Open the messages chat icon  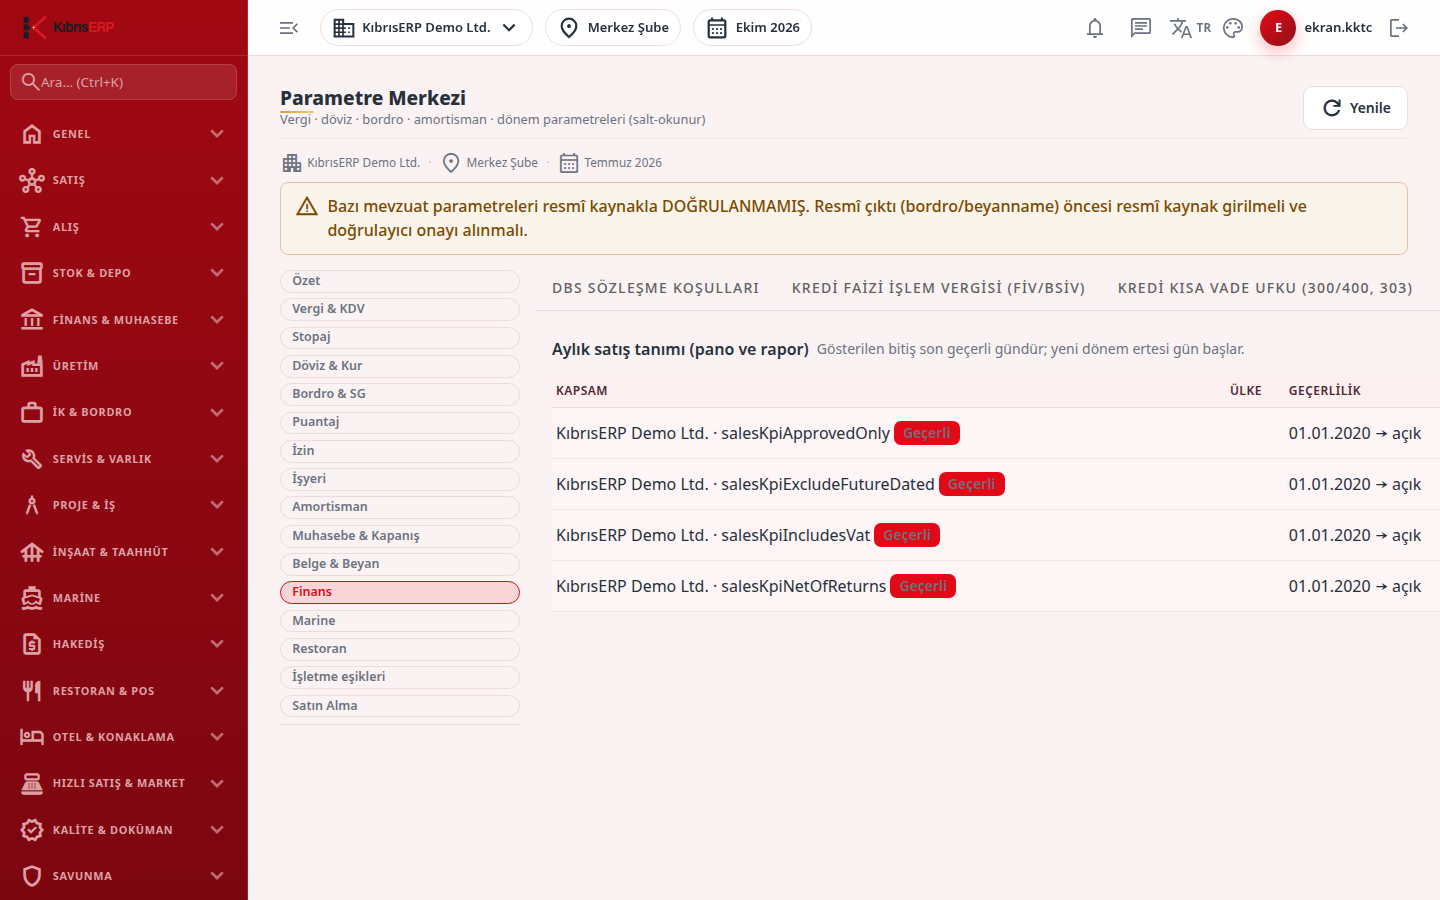(1141, 28)
